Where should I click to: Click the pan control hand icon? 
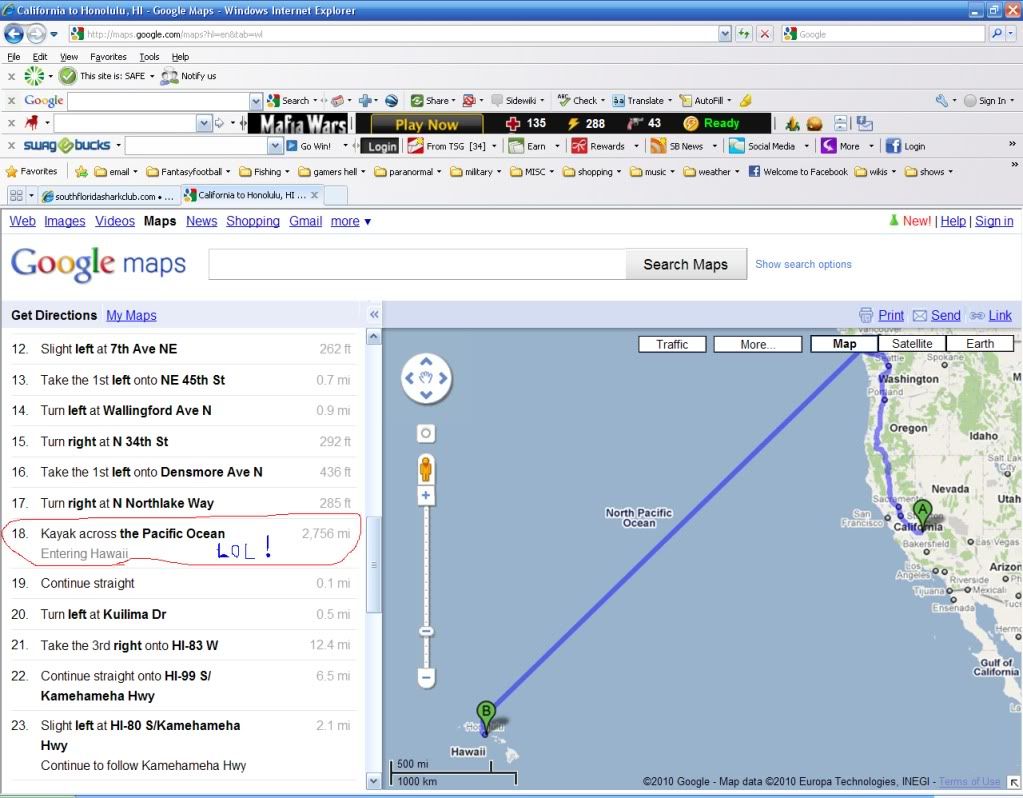pyautogui.click(x=426, y=378)
